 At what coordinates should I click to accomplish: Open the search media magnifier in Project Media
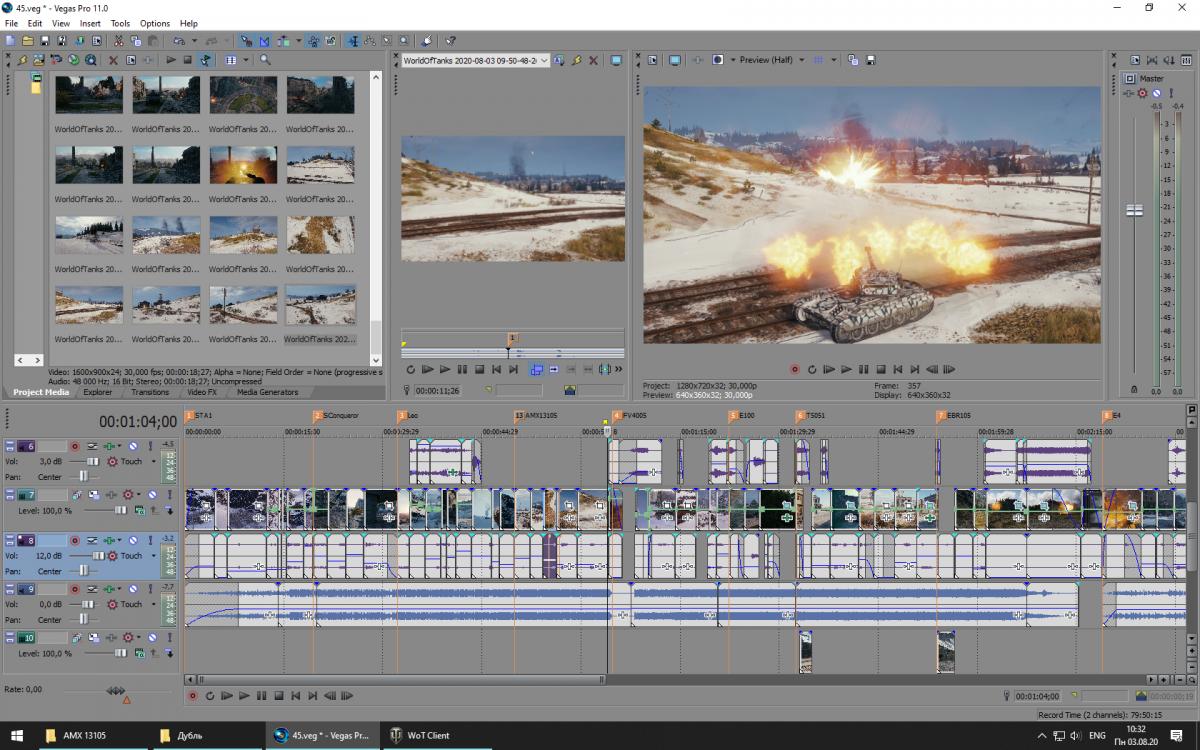[265, 60]
